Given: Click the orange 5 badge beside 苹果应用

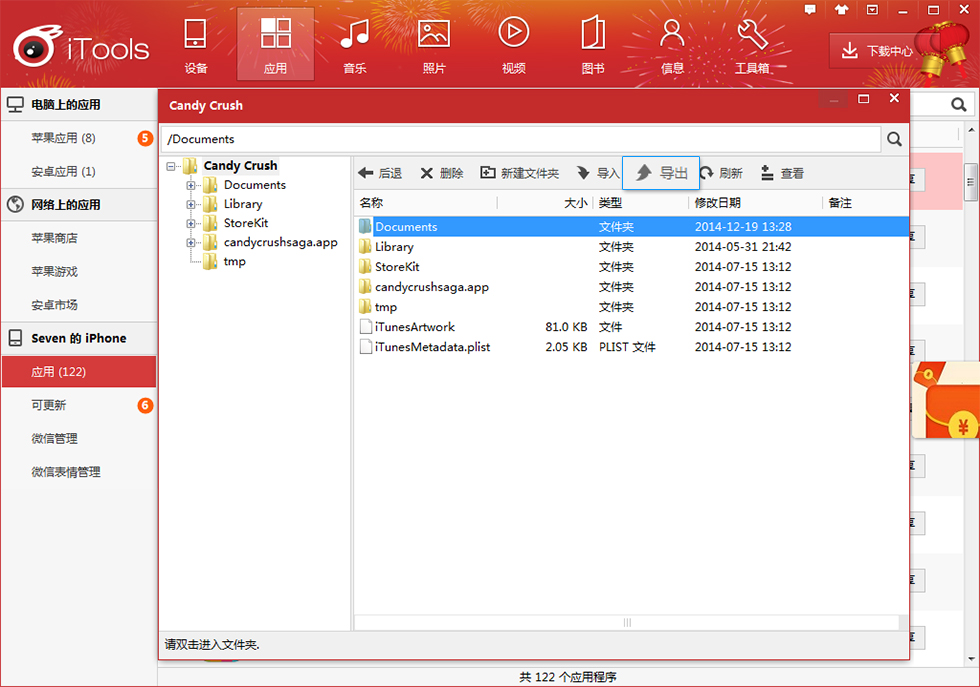Looking at the screenshot, I should (145, 138).
